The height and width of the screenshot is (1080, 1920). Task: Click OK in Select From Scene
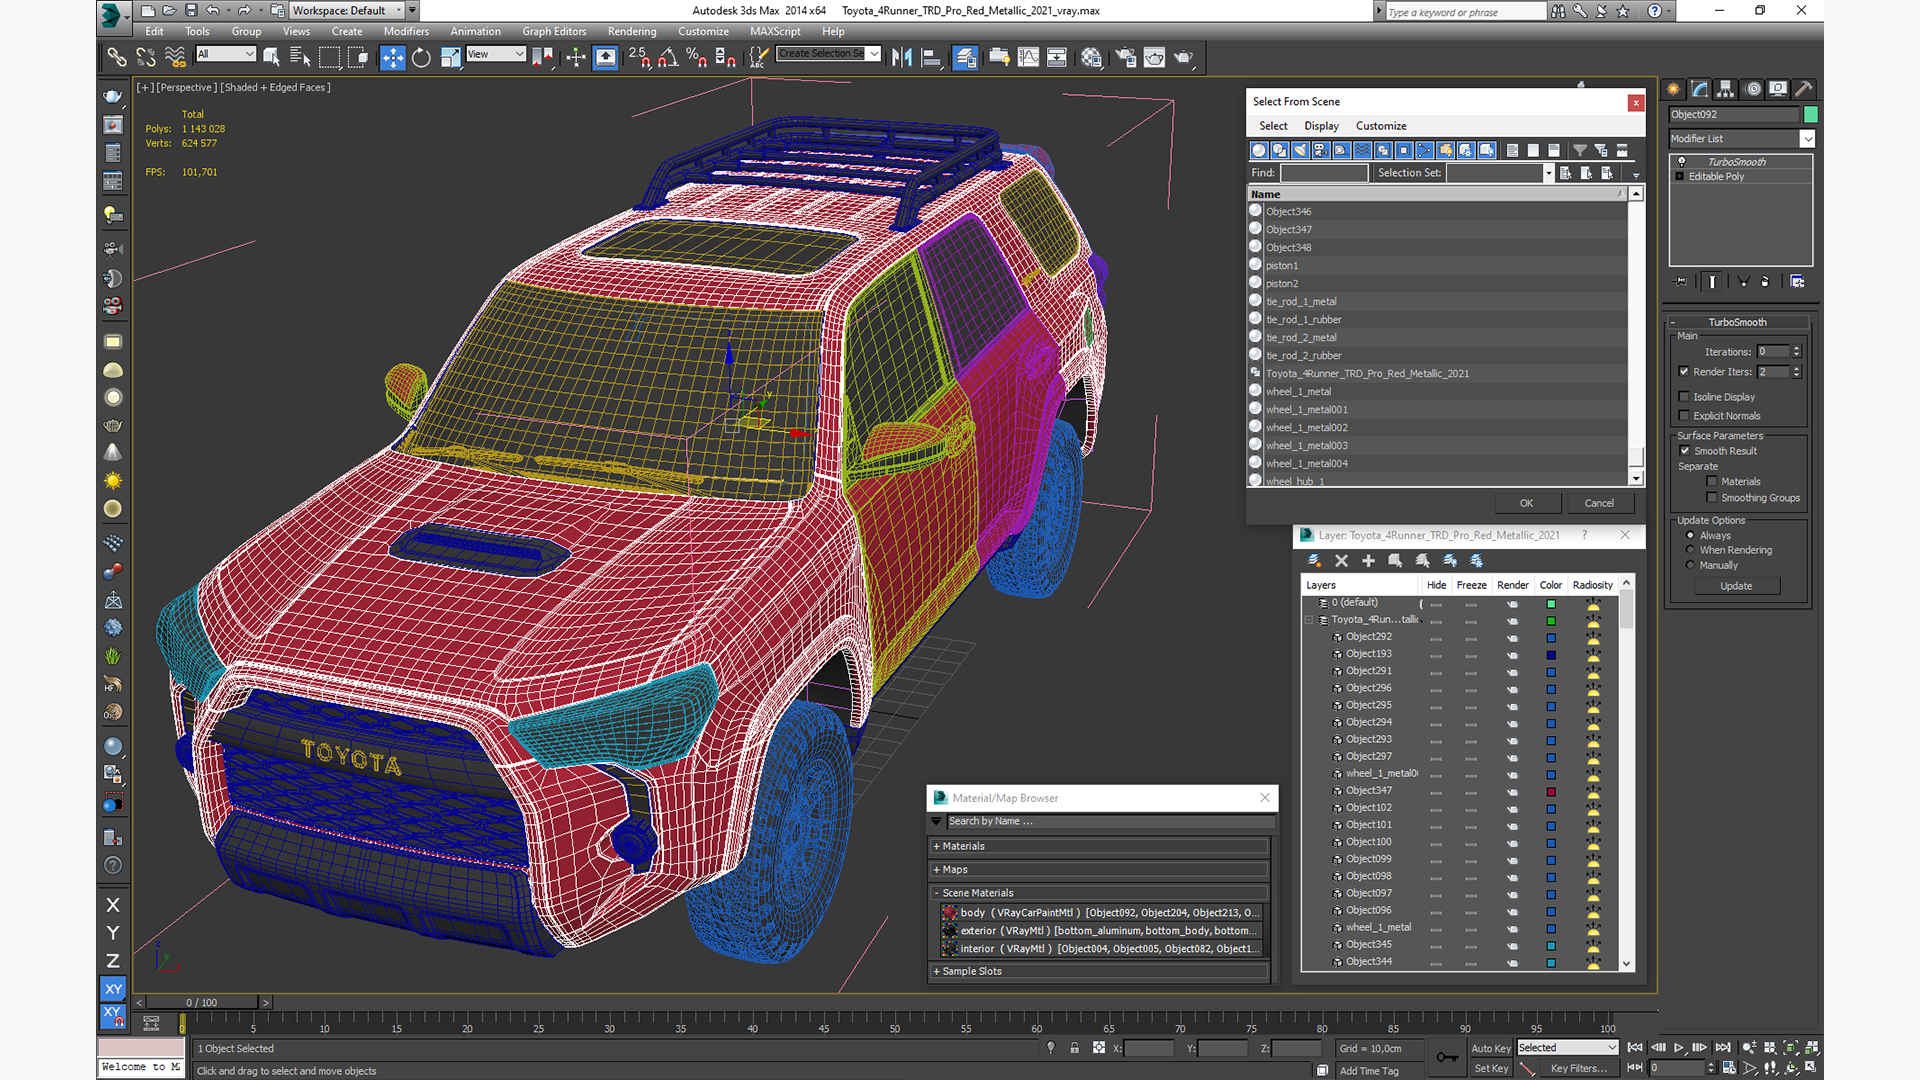tap(1526, 503)
